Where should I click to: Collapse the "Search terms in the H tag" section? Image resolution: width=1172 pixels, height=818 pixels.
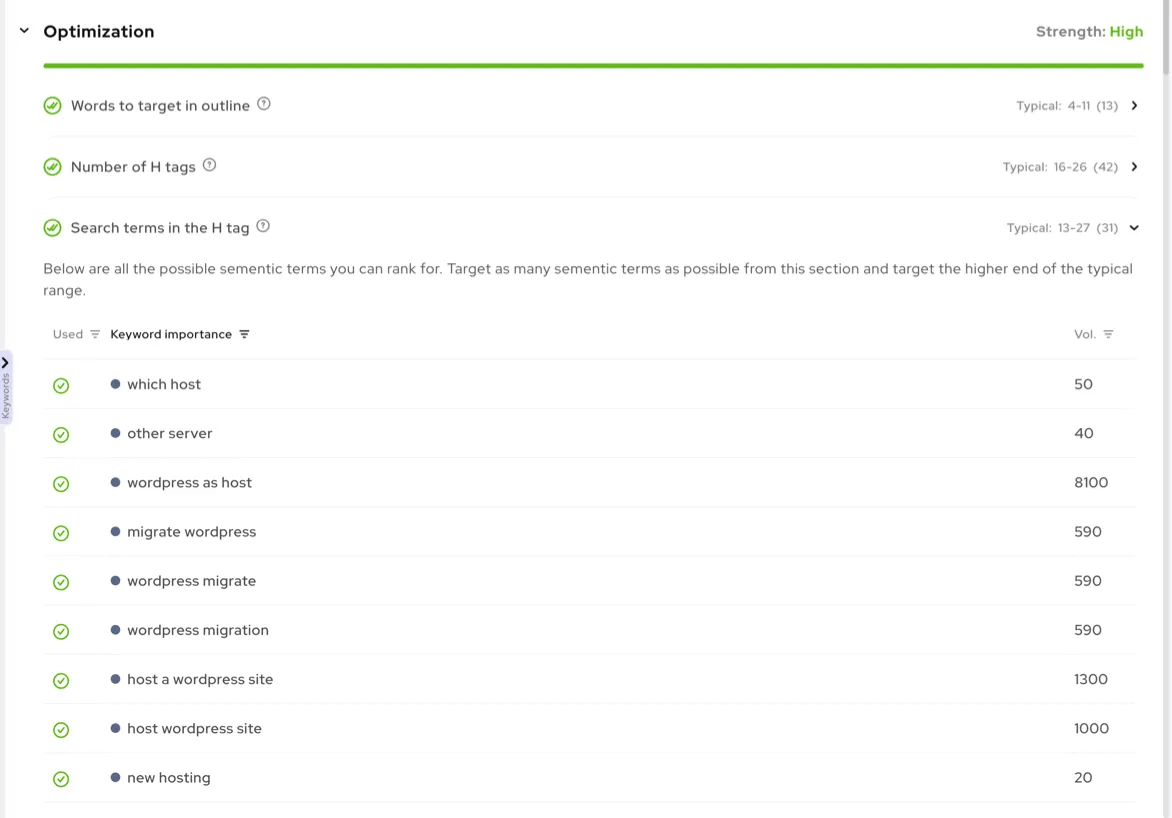[1133, 227]
